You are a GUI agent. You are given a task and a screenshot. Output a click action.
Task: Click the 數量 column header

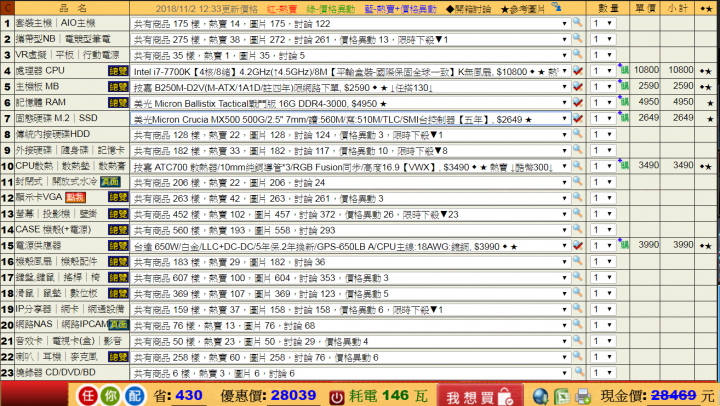pyautogui.click(x=608, y=8)
